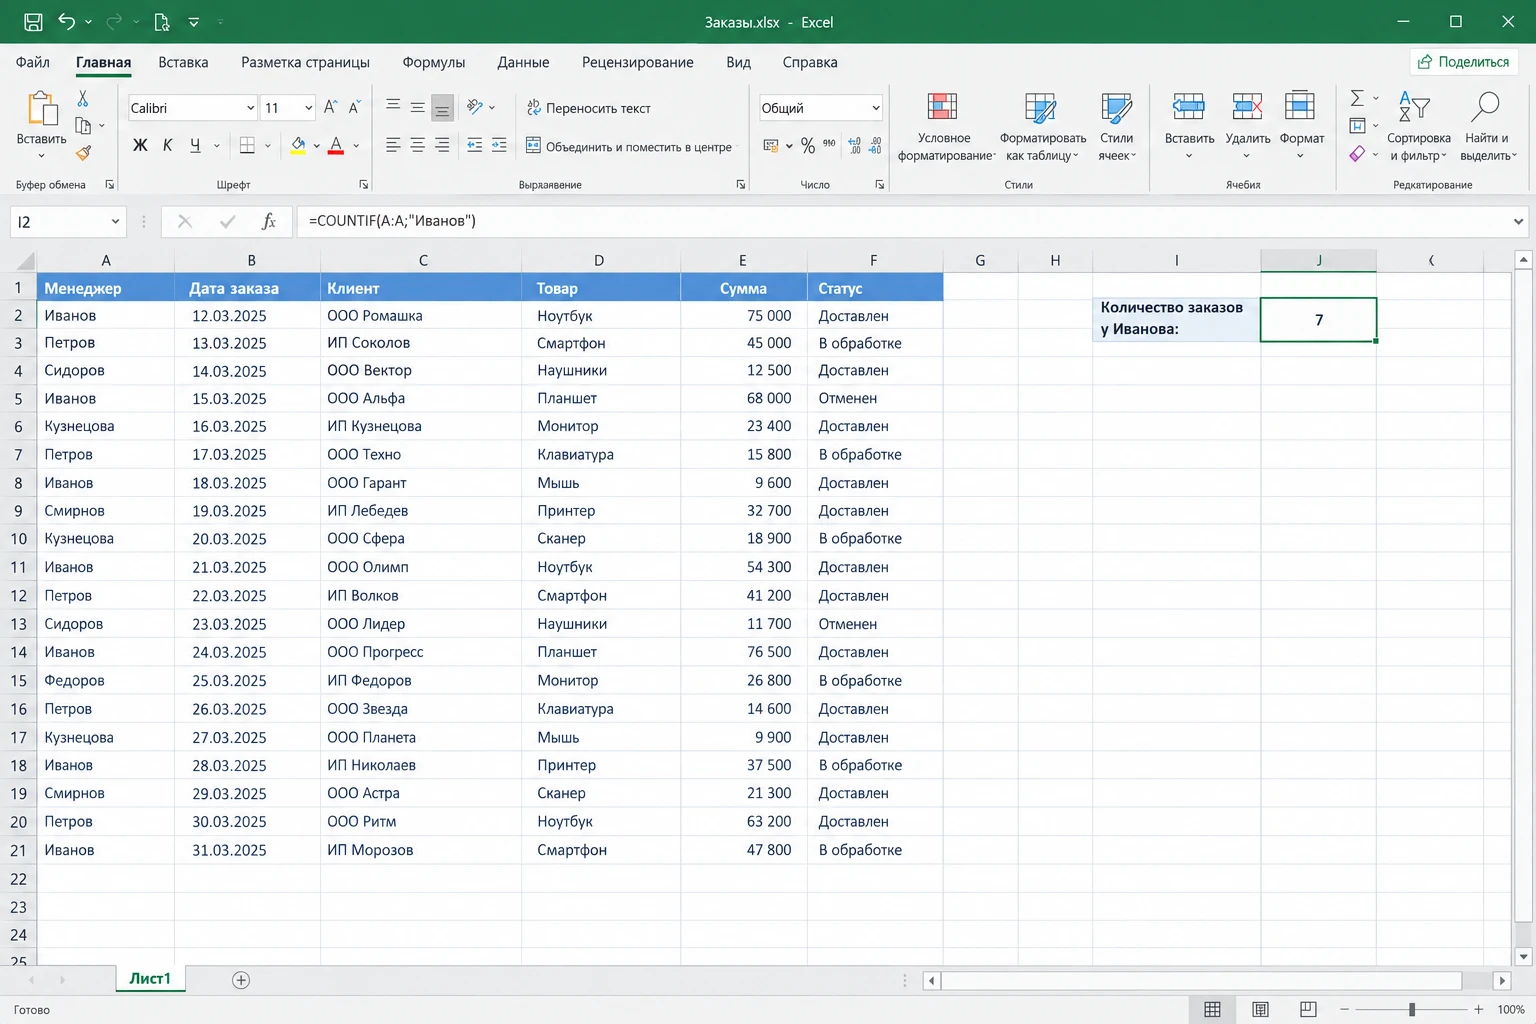Cut the selection with the scissors icon
The image size is (1536, 1024).
tap(83, 98)
